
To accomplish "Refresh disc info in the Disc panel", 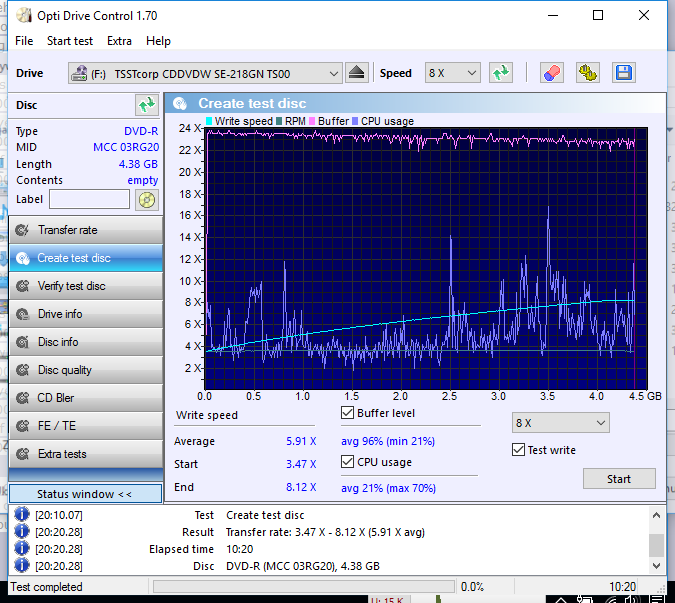I will [x=147, y=105].
